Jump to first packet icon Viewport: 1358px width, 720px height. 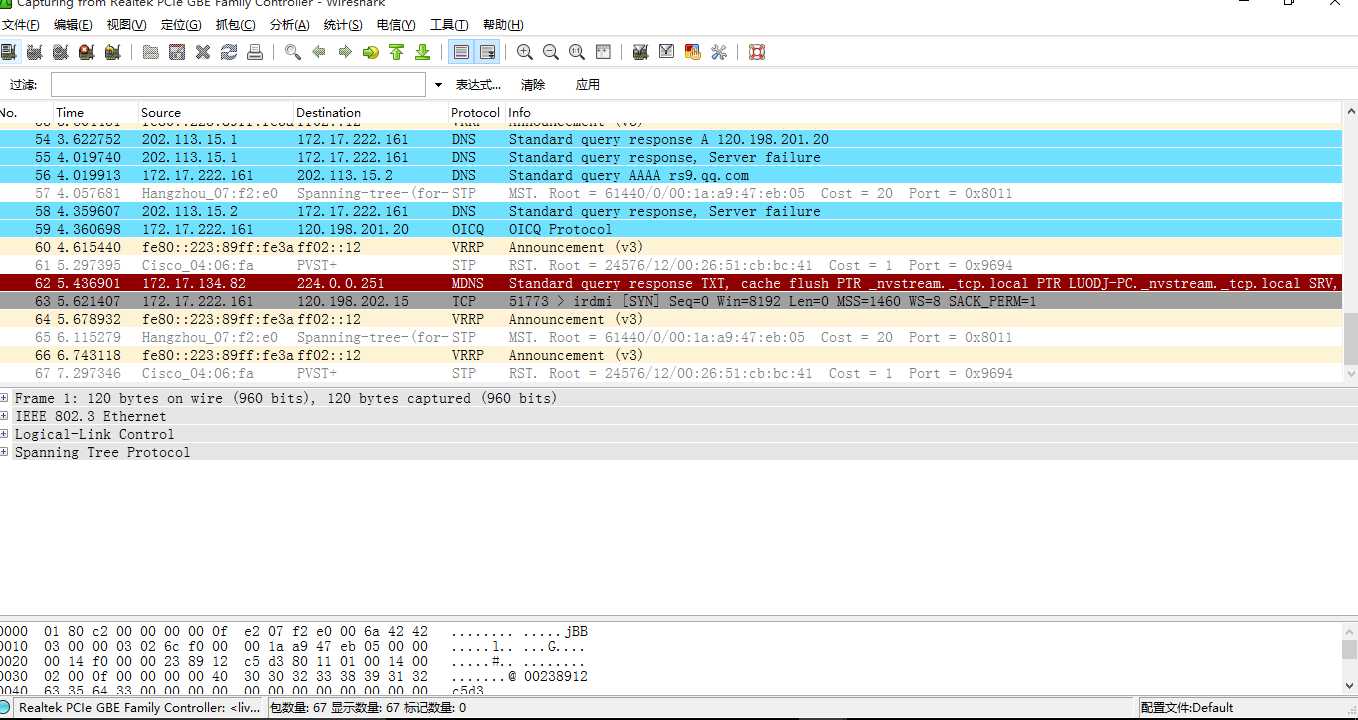click(397, 52)
